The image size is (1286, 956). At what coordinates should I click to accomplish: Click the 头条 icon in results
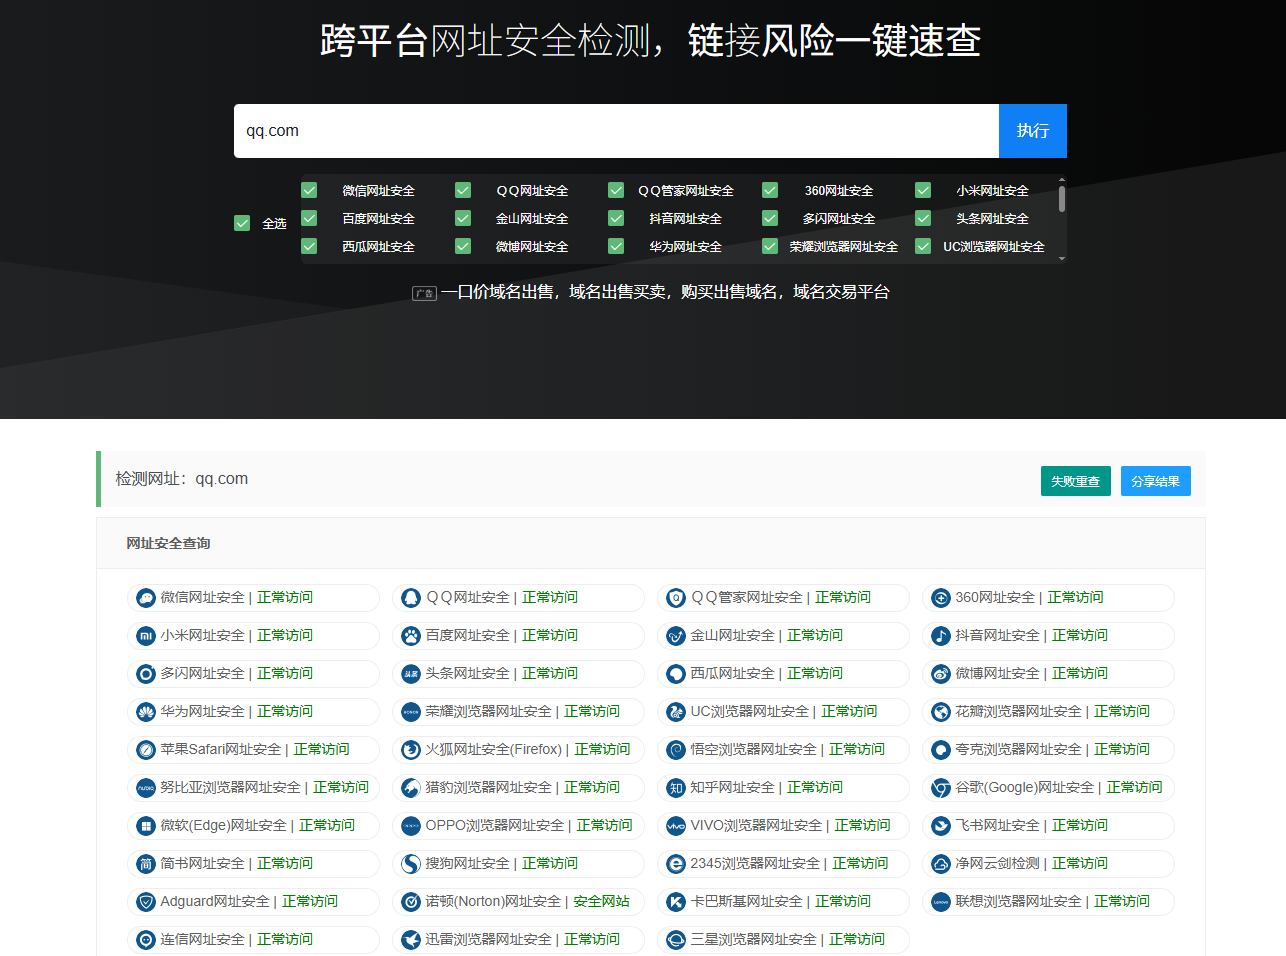coord(411,674)
